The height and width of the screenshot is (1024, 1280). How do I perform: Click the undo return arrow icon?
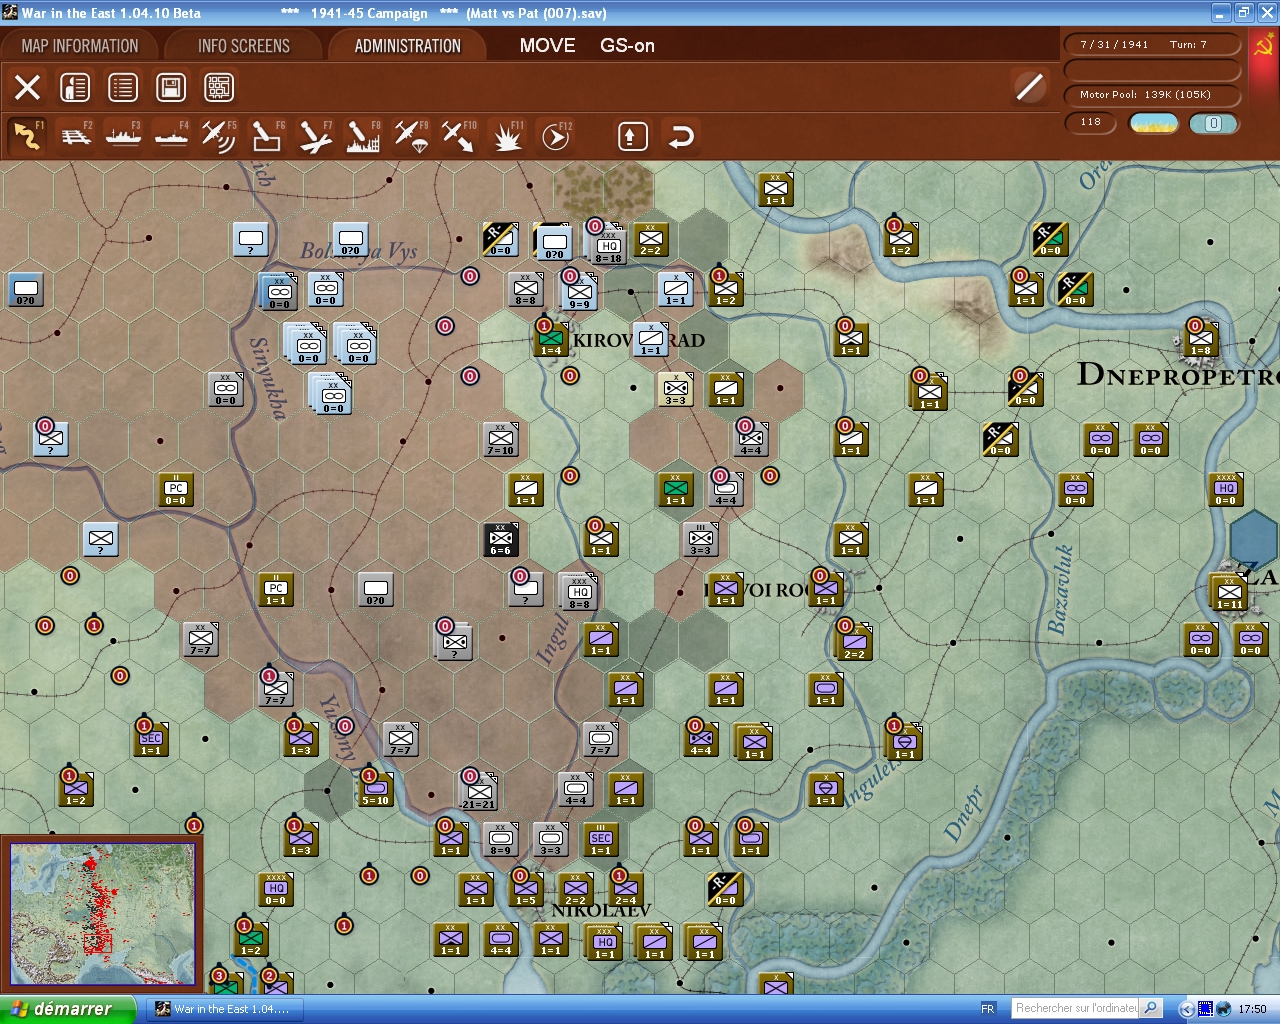tap(681, 136)
